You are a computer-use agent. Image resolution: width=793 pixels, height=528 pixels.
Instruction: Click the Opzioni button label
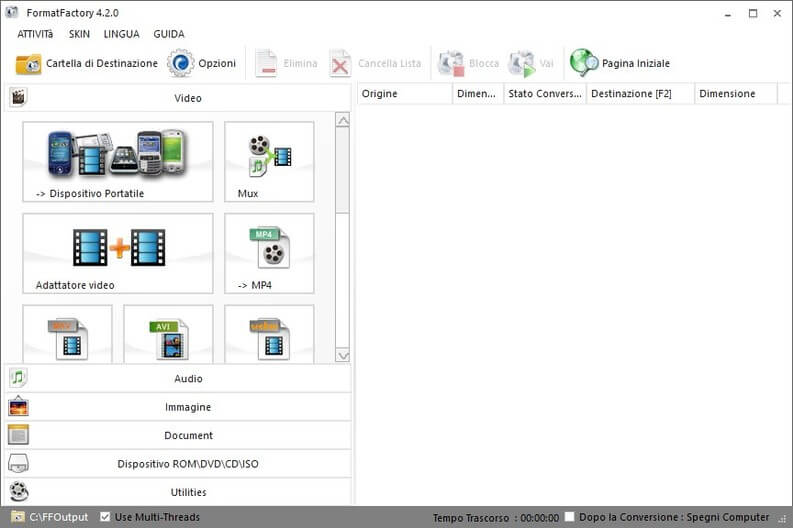(x=217, y=63)
